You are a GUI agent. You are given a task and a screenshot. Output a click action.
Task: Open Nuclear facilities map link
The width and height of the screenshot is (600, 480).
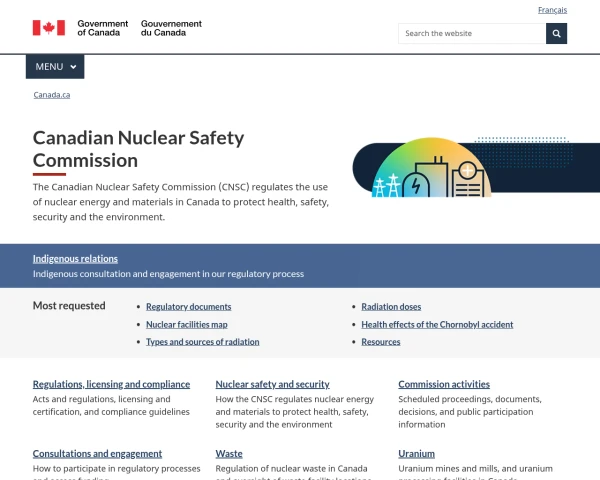tap(187, 325)
